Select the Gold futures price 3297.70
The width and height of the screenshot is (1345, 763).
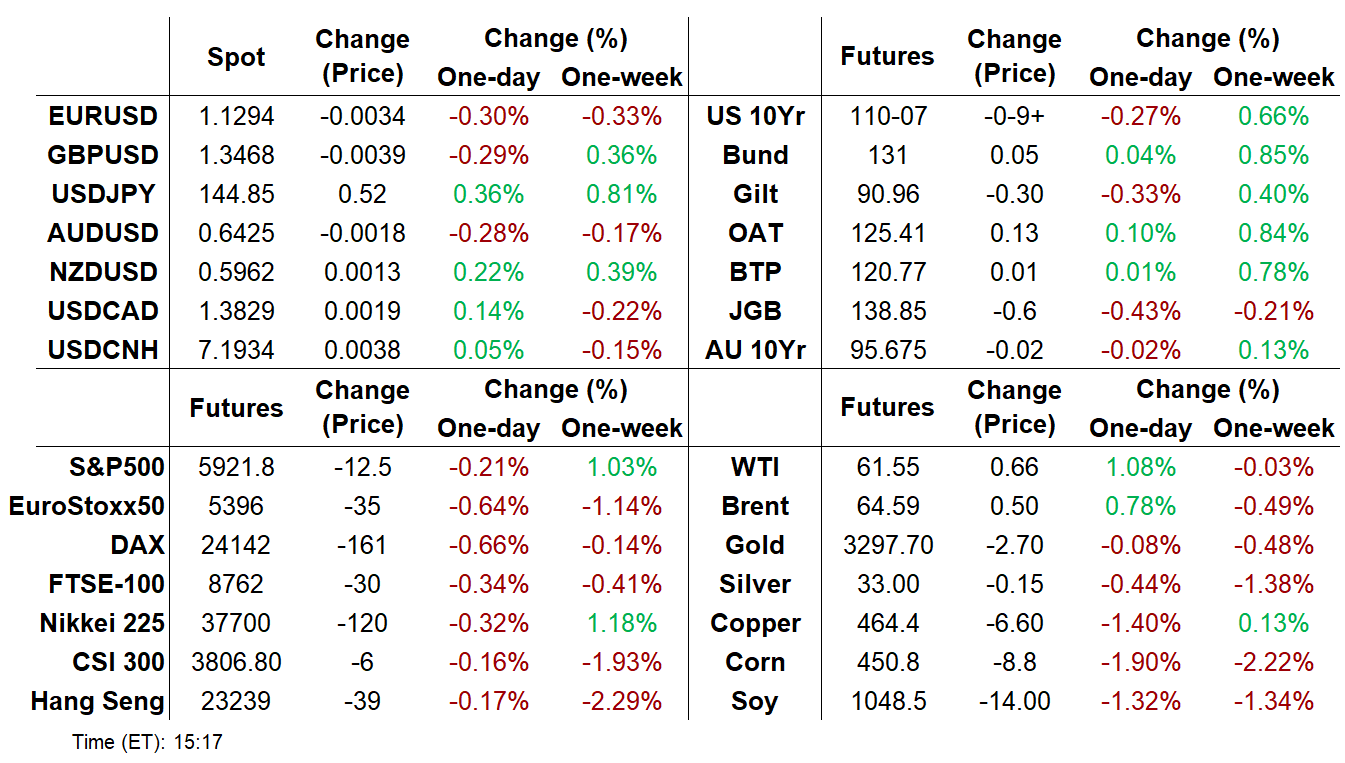coord(887,545)
